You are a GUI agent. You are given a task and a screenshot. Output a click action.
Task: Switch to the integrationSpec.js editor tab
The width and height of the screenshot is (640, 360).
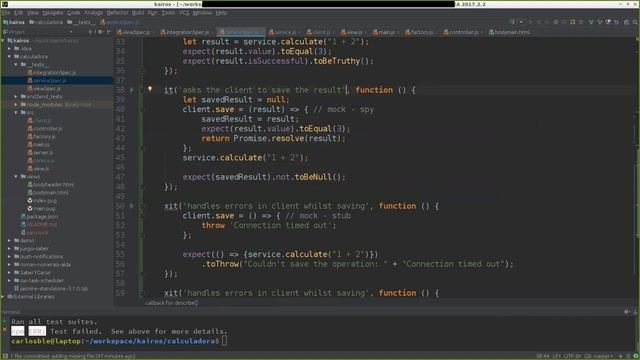(x=187, y=32)
